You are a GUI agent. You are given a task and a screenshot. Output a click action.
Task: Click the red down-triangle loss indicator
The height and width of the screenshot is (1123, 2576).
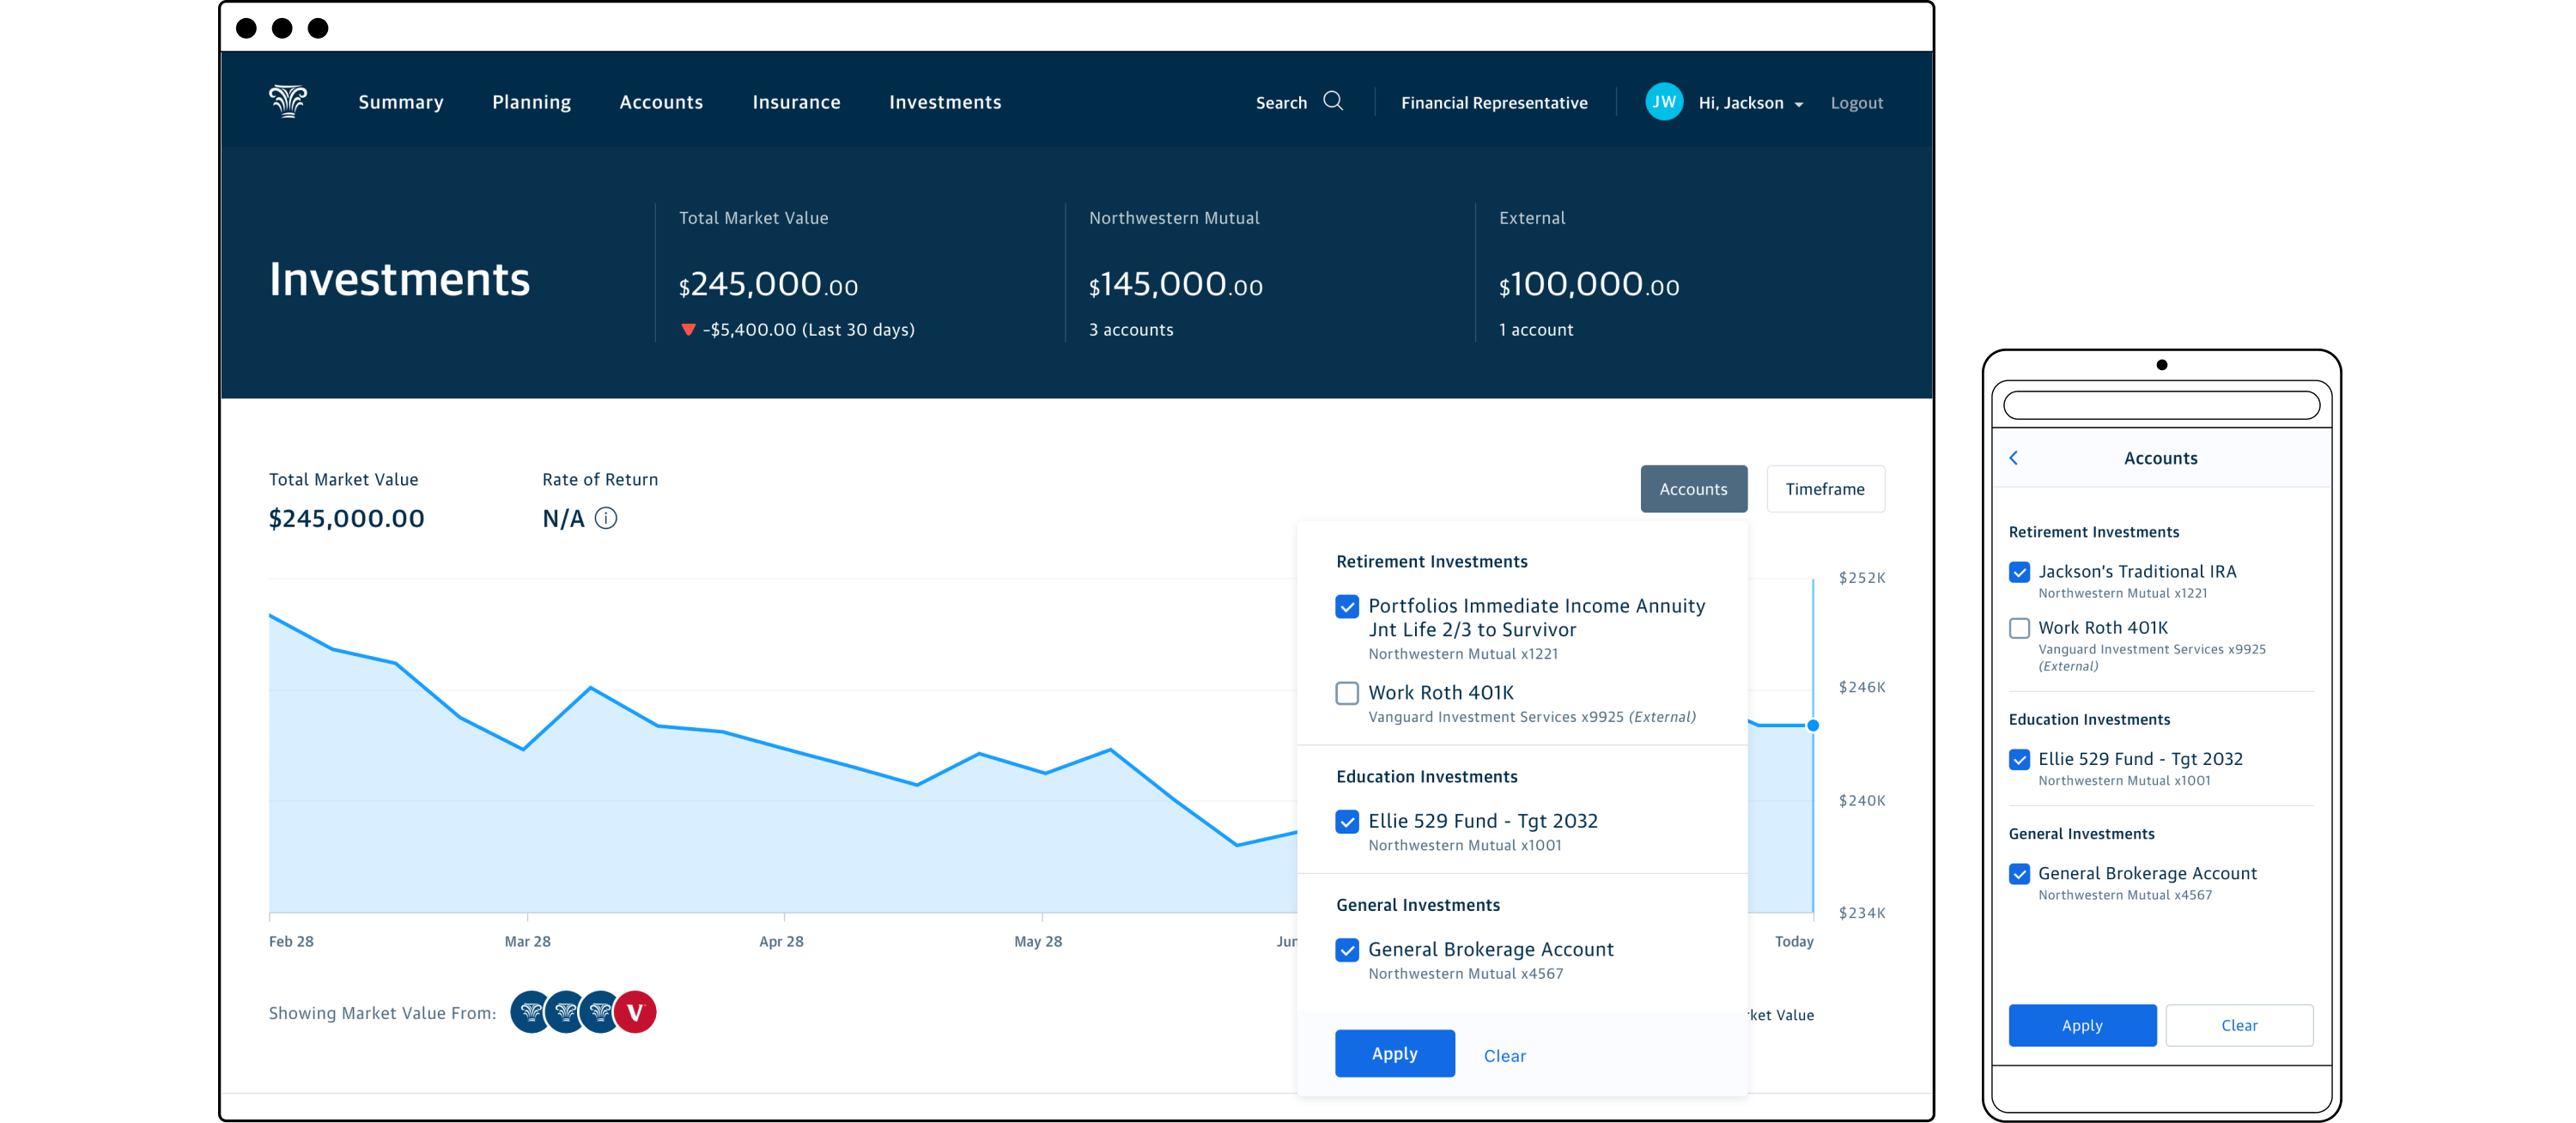(x=688, y=330)
